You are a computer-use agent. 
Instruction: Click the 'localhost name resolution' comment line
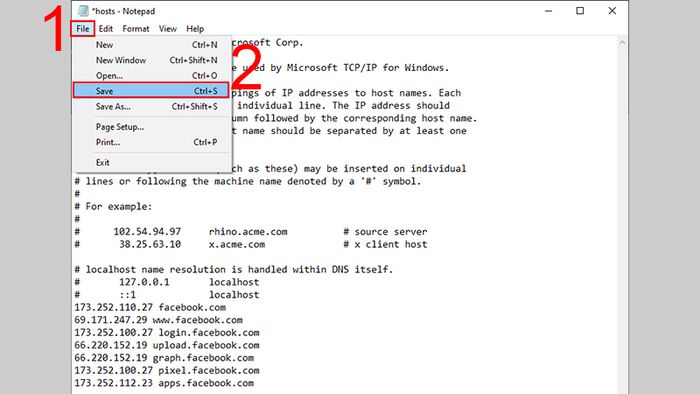click(x=233, y=270)
